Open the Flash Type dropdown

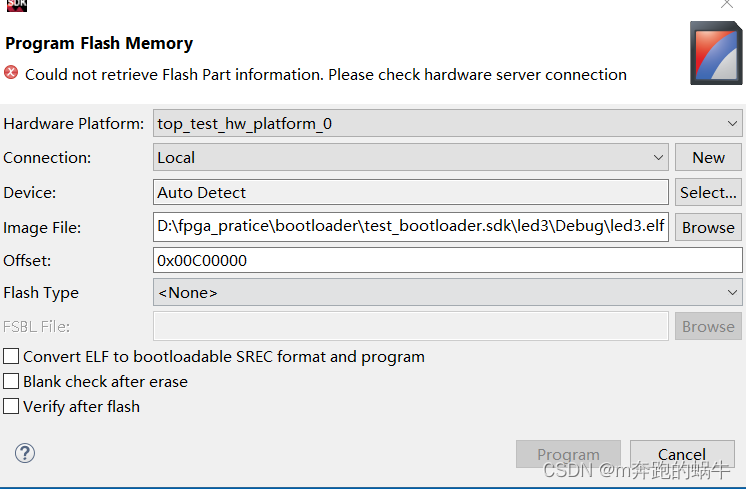click(447, 293)
